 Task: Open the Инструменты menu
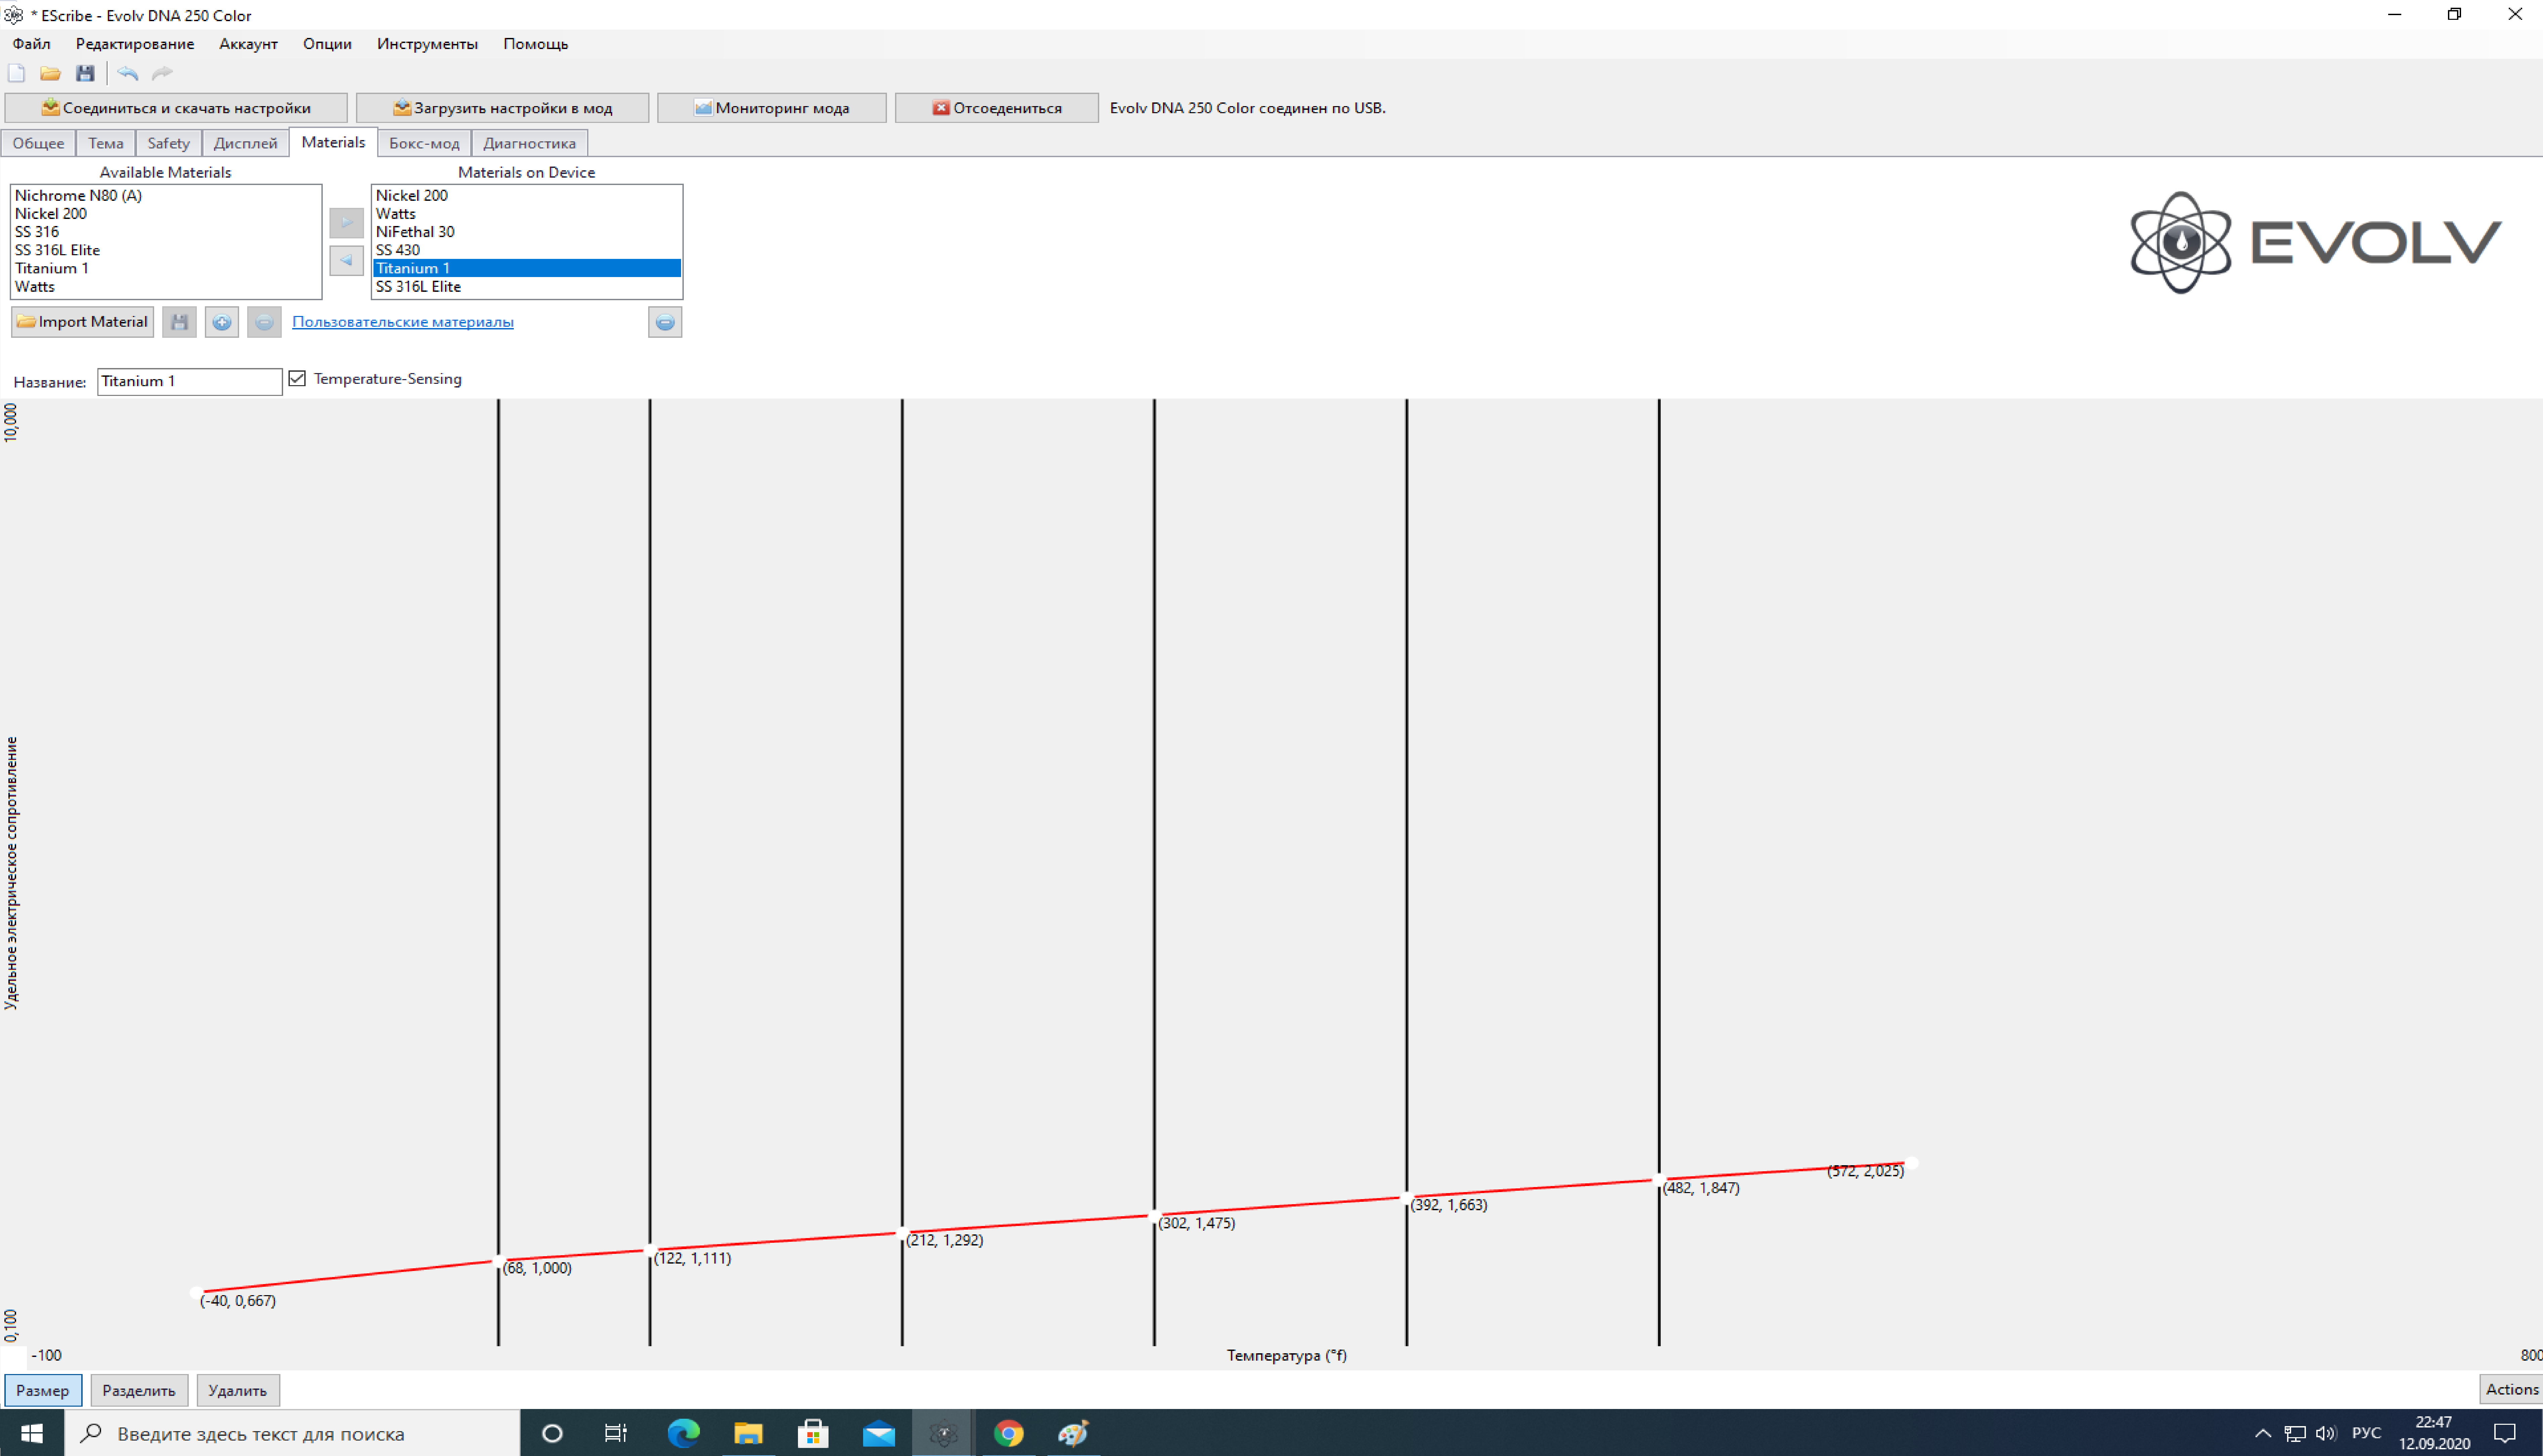427,44
